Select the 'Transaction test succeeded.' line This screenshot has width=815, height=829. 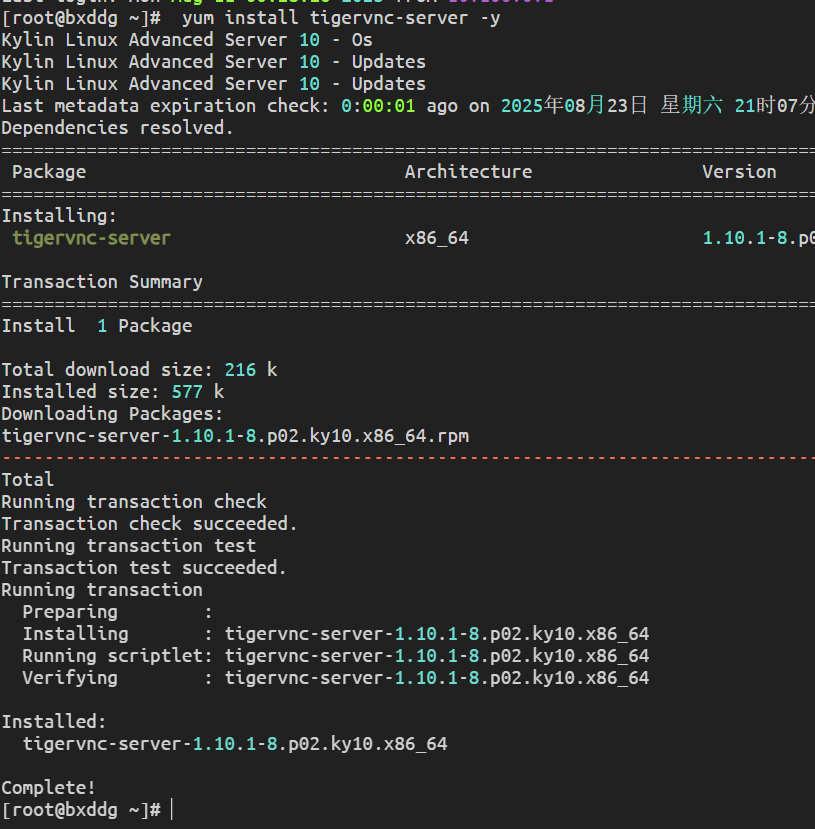pyautogui.click(x=144, y=568)
